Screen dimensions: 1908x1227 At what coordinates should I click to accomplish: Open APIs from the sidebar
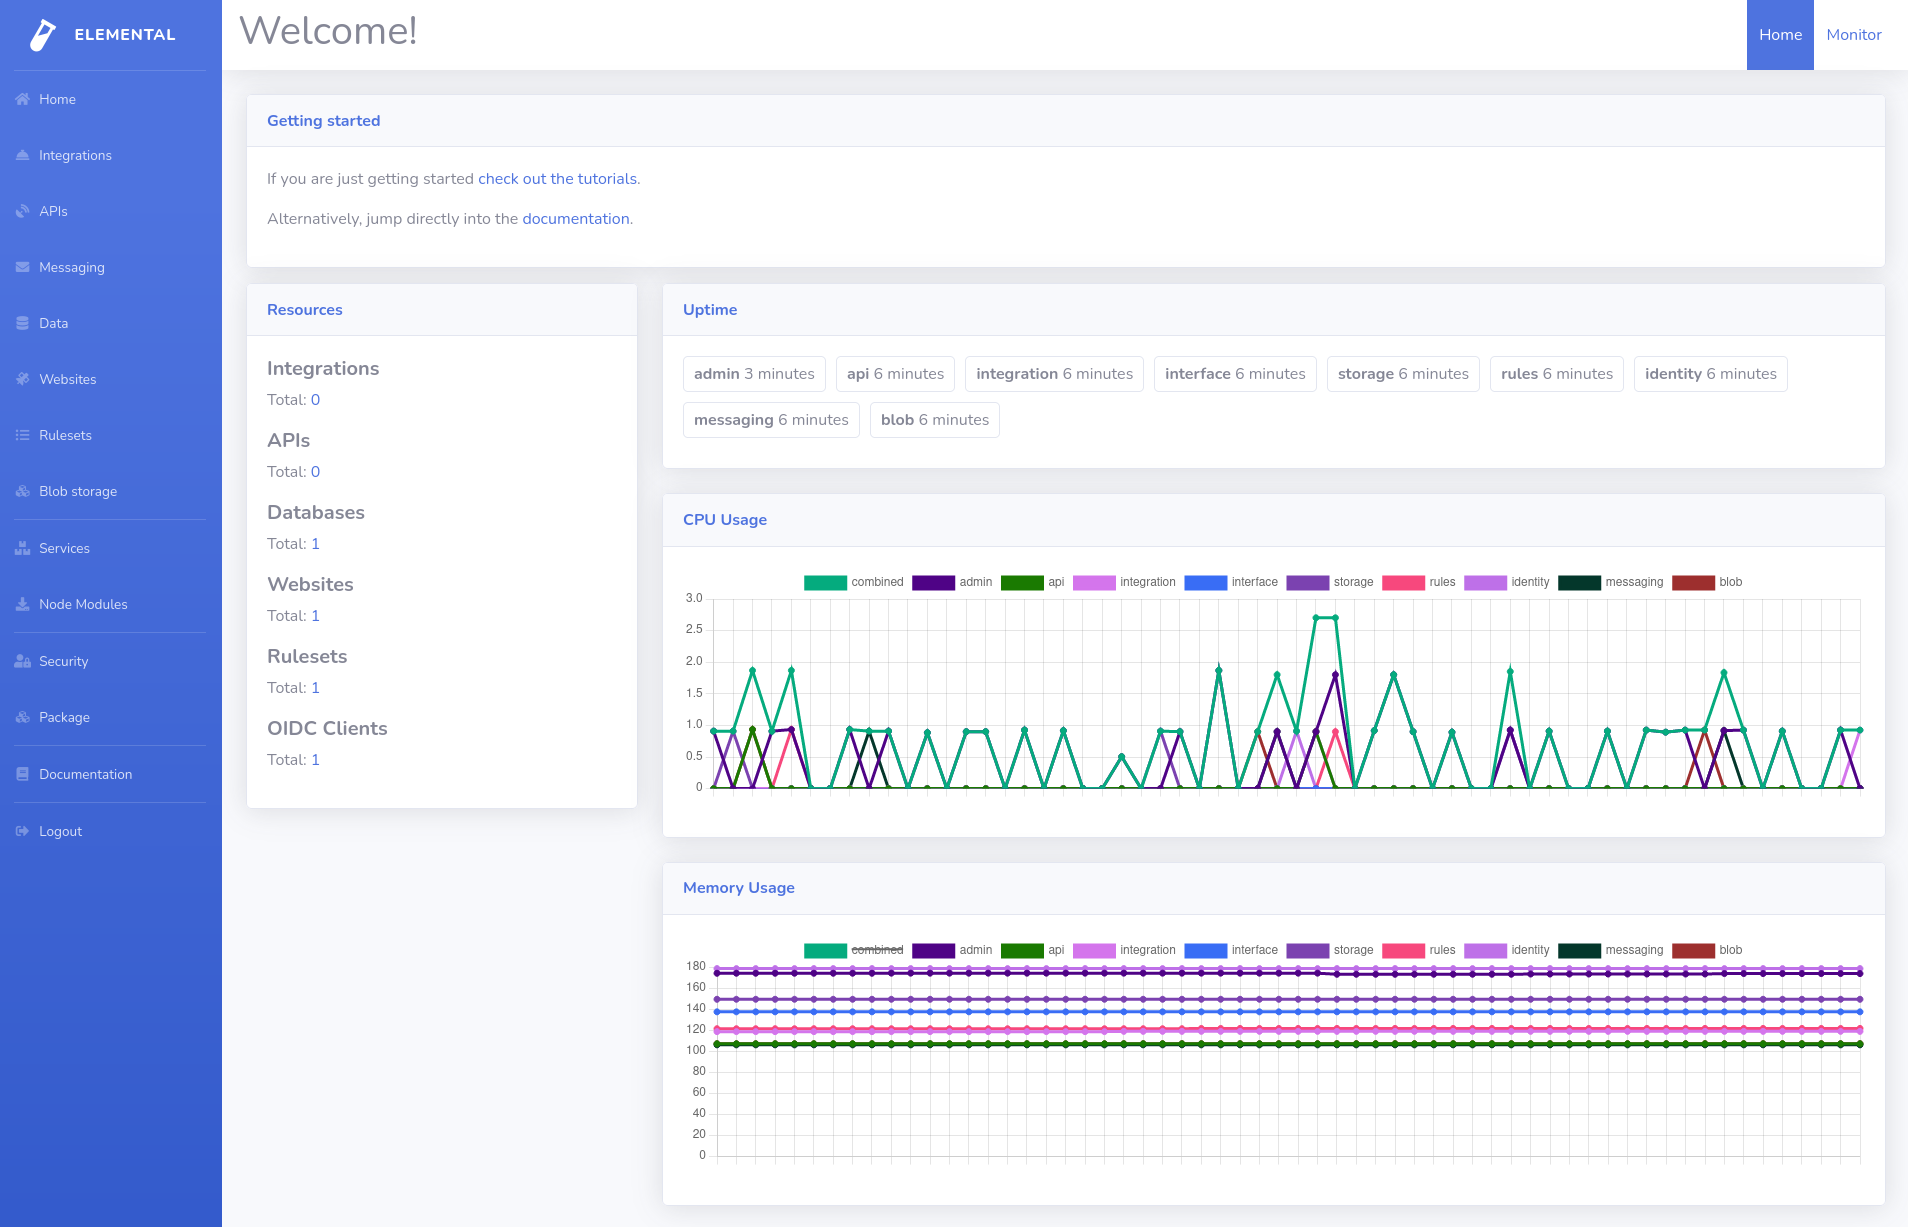point(22,211)
